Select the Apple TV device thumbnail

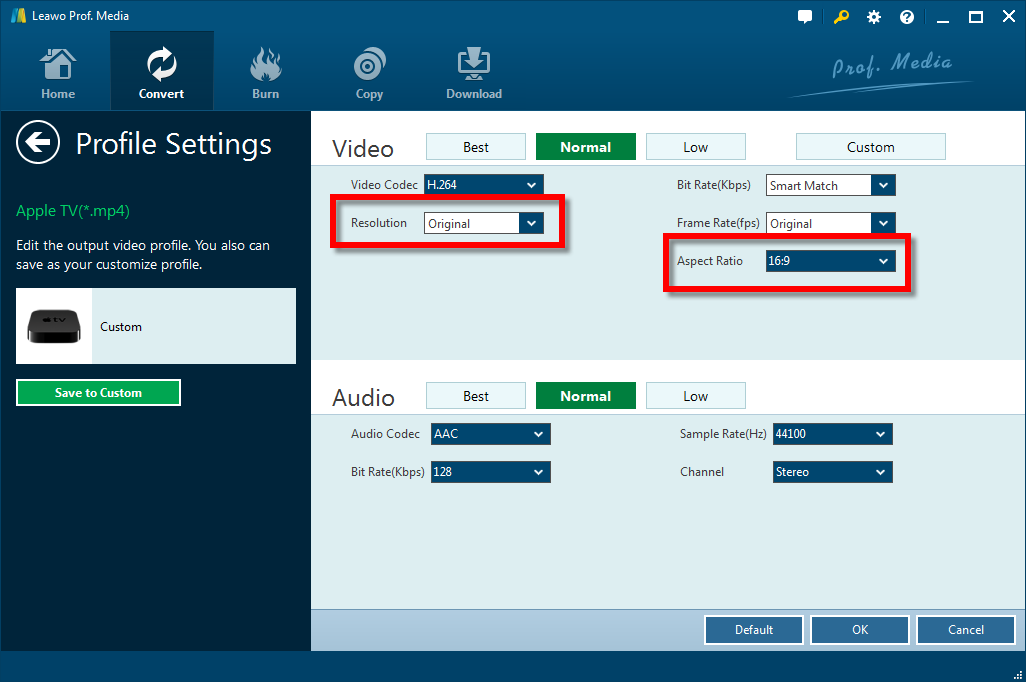tap(54, 326)
